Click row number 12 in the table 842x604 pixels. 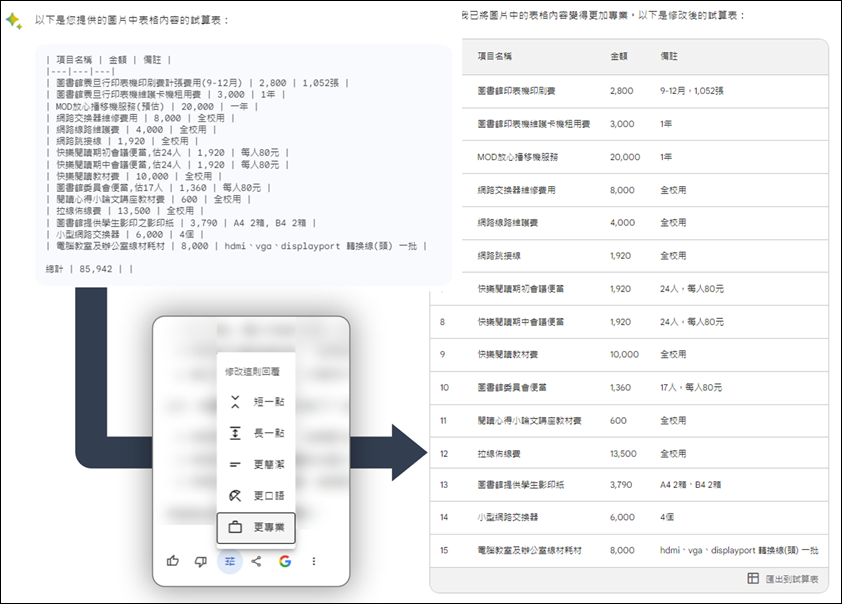tap(444, 454)
